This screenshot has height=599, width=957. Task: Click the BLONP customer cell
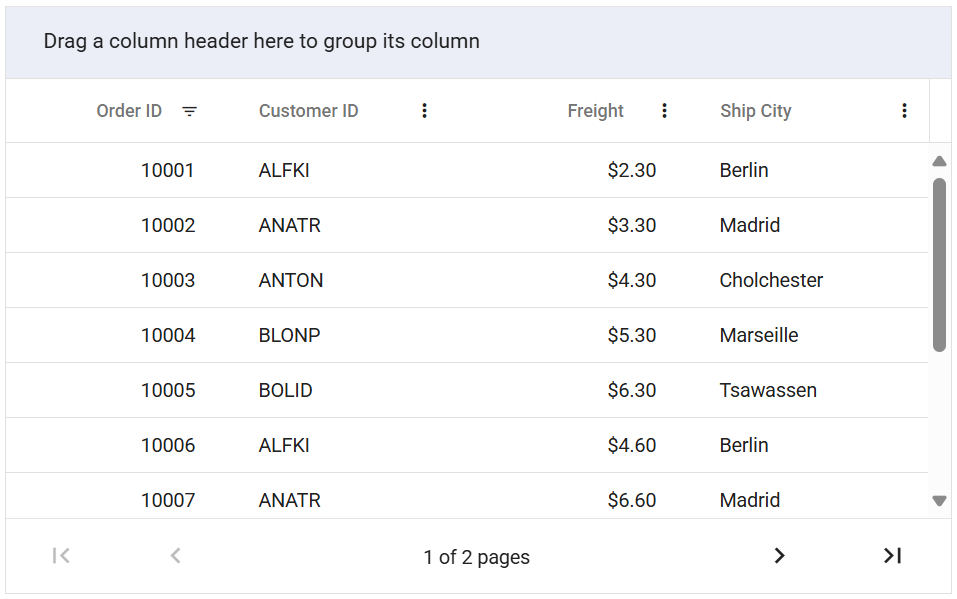point(289,335)
